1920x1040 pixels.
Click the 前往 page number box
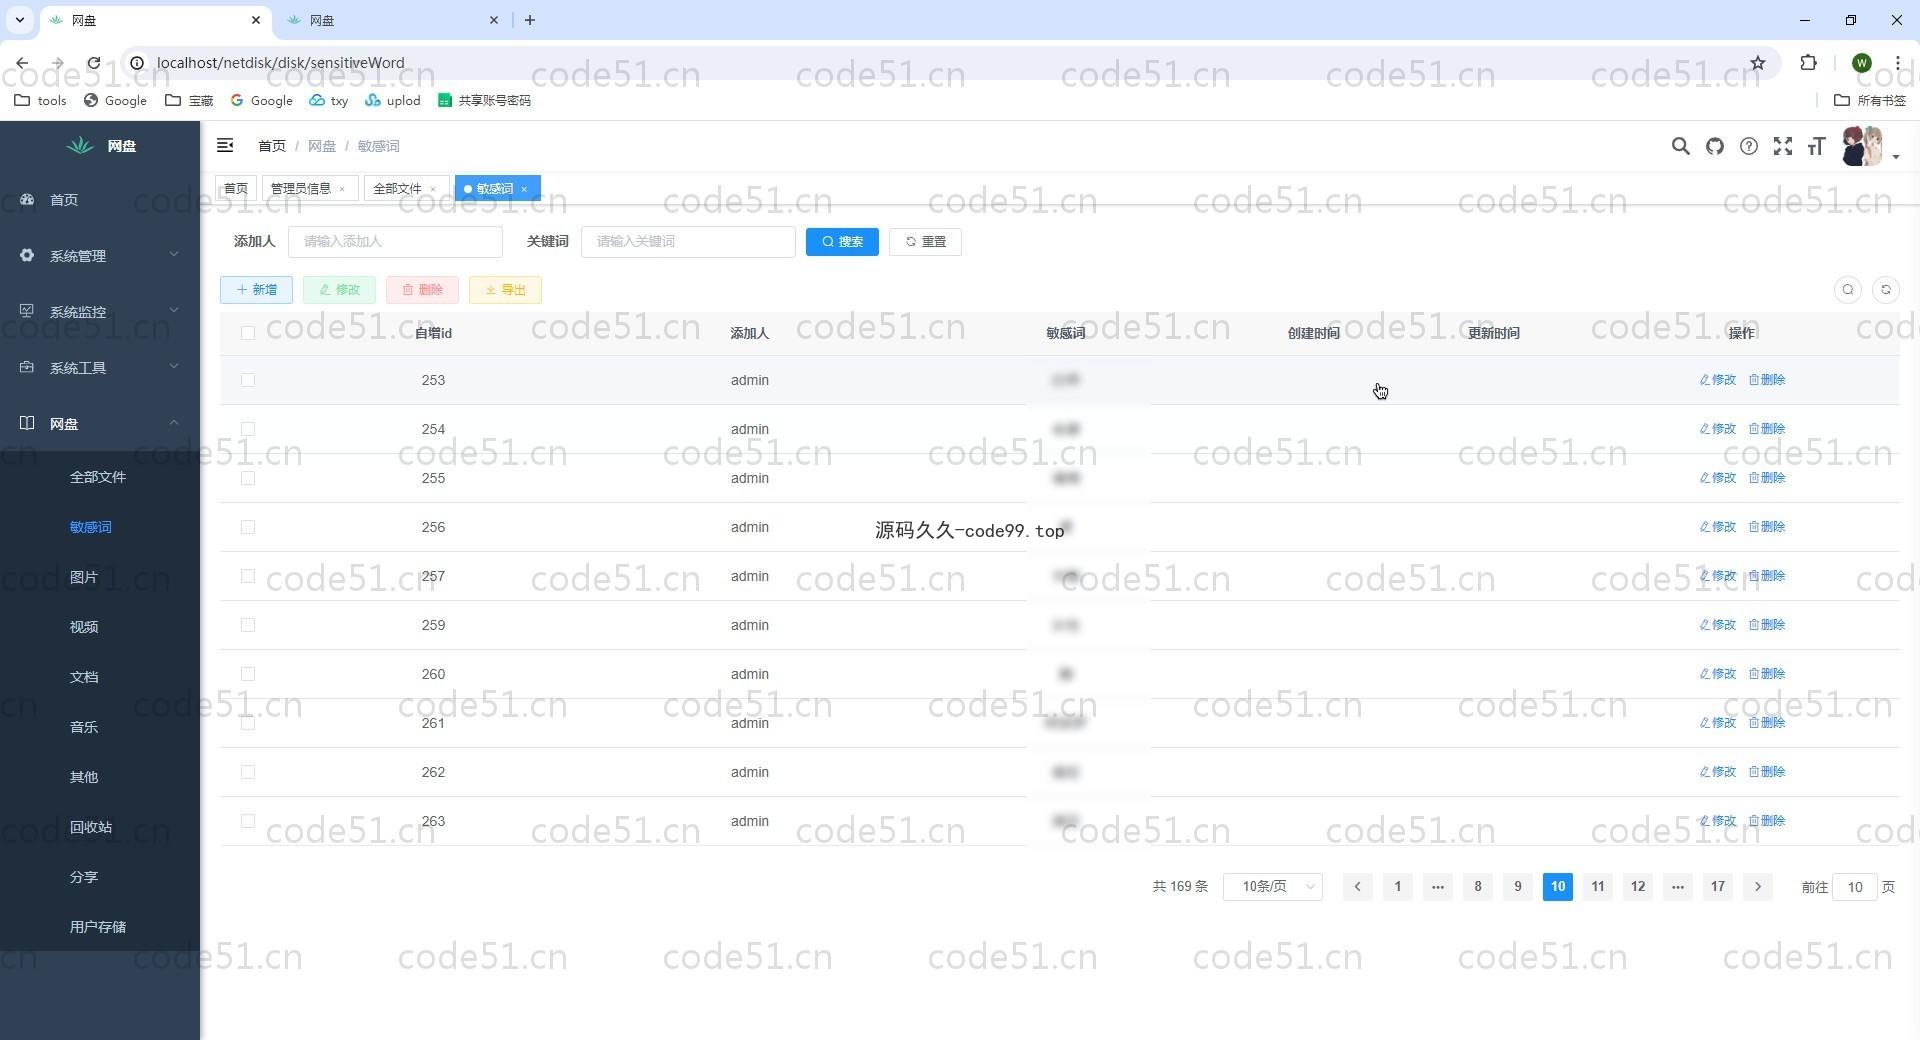[x=1855, y=887]
